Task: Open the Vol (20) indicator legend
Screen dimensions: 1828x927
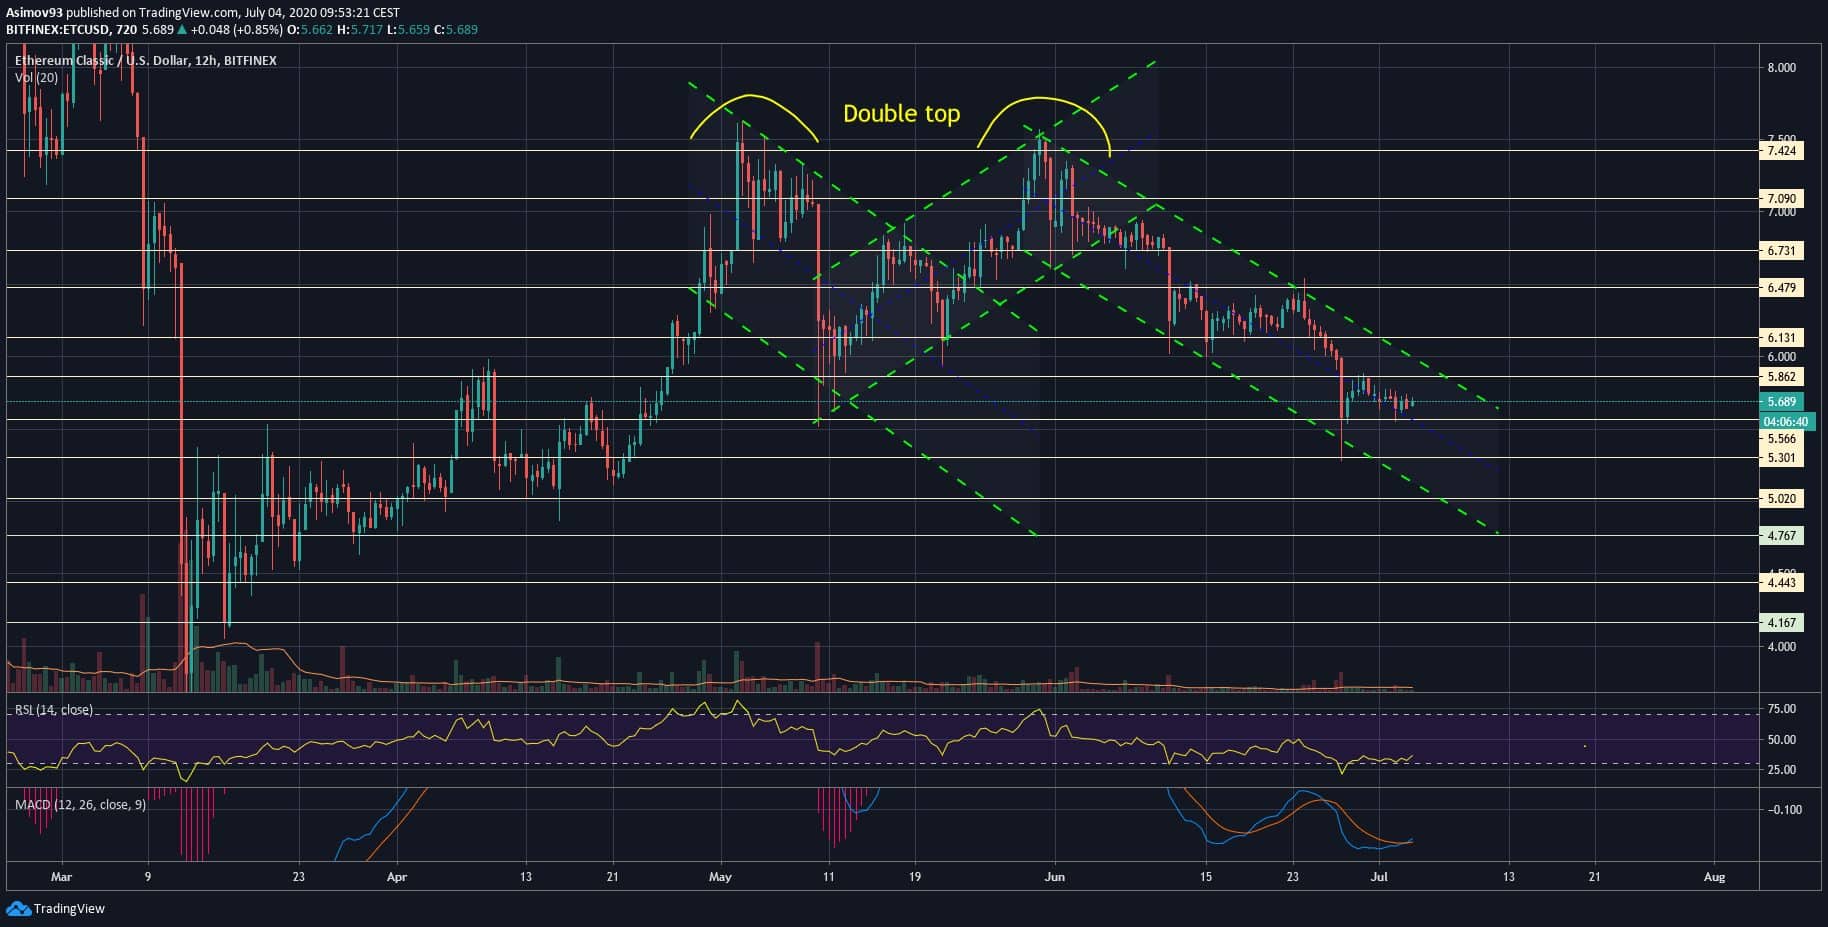Action: (x=36, y=77)
